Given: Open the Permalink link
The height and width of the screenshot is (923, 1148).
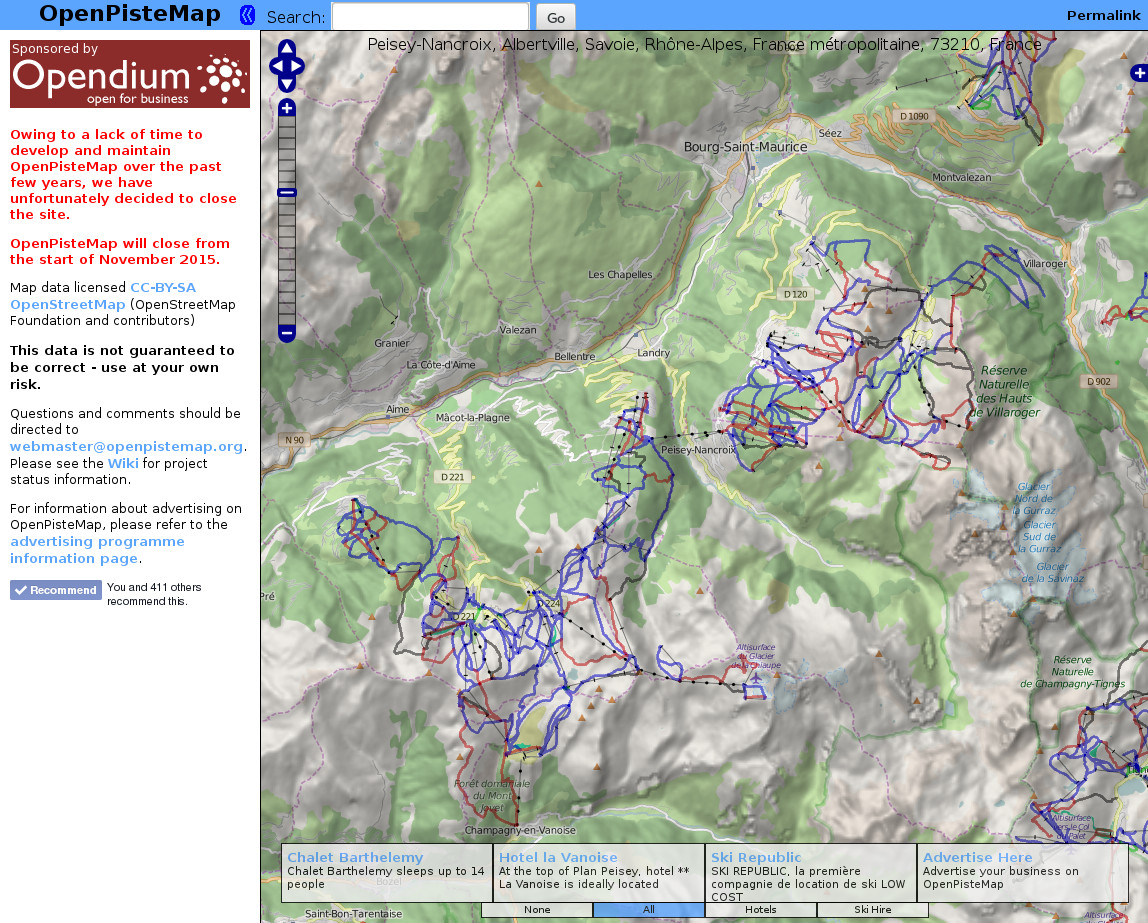Looking at the screenshot, I should (1103, 15).
